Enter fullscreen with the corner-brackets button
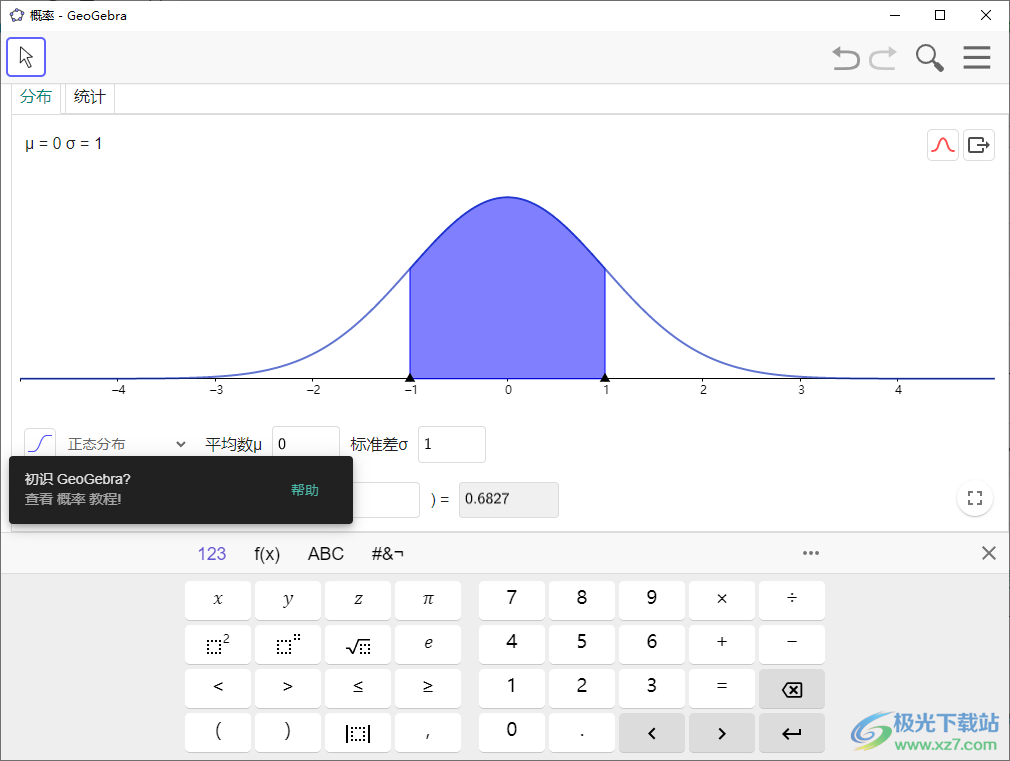This screenshot has width=1010, height=761. tap(975, 497)
